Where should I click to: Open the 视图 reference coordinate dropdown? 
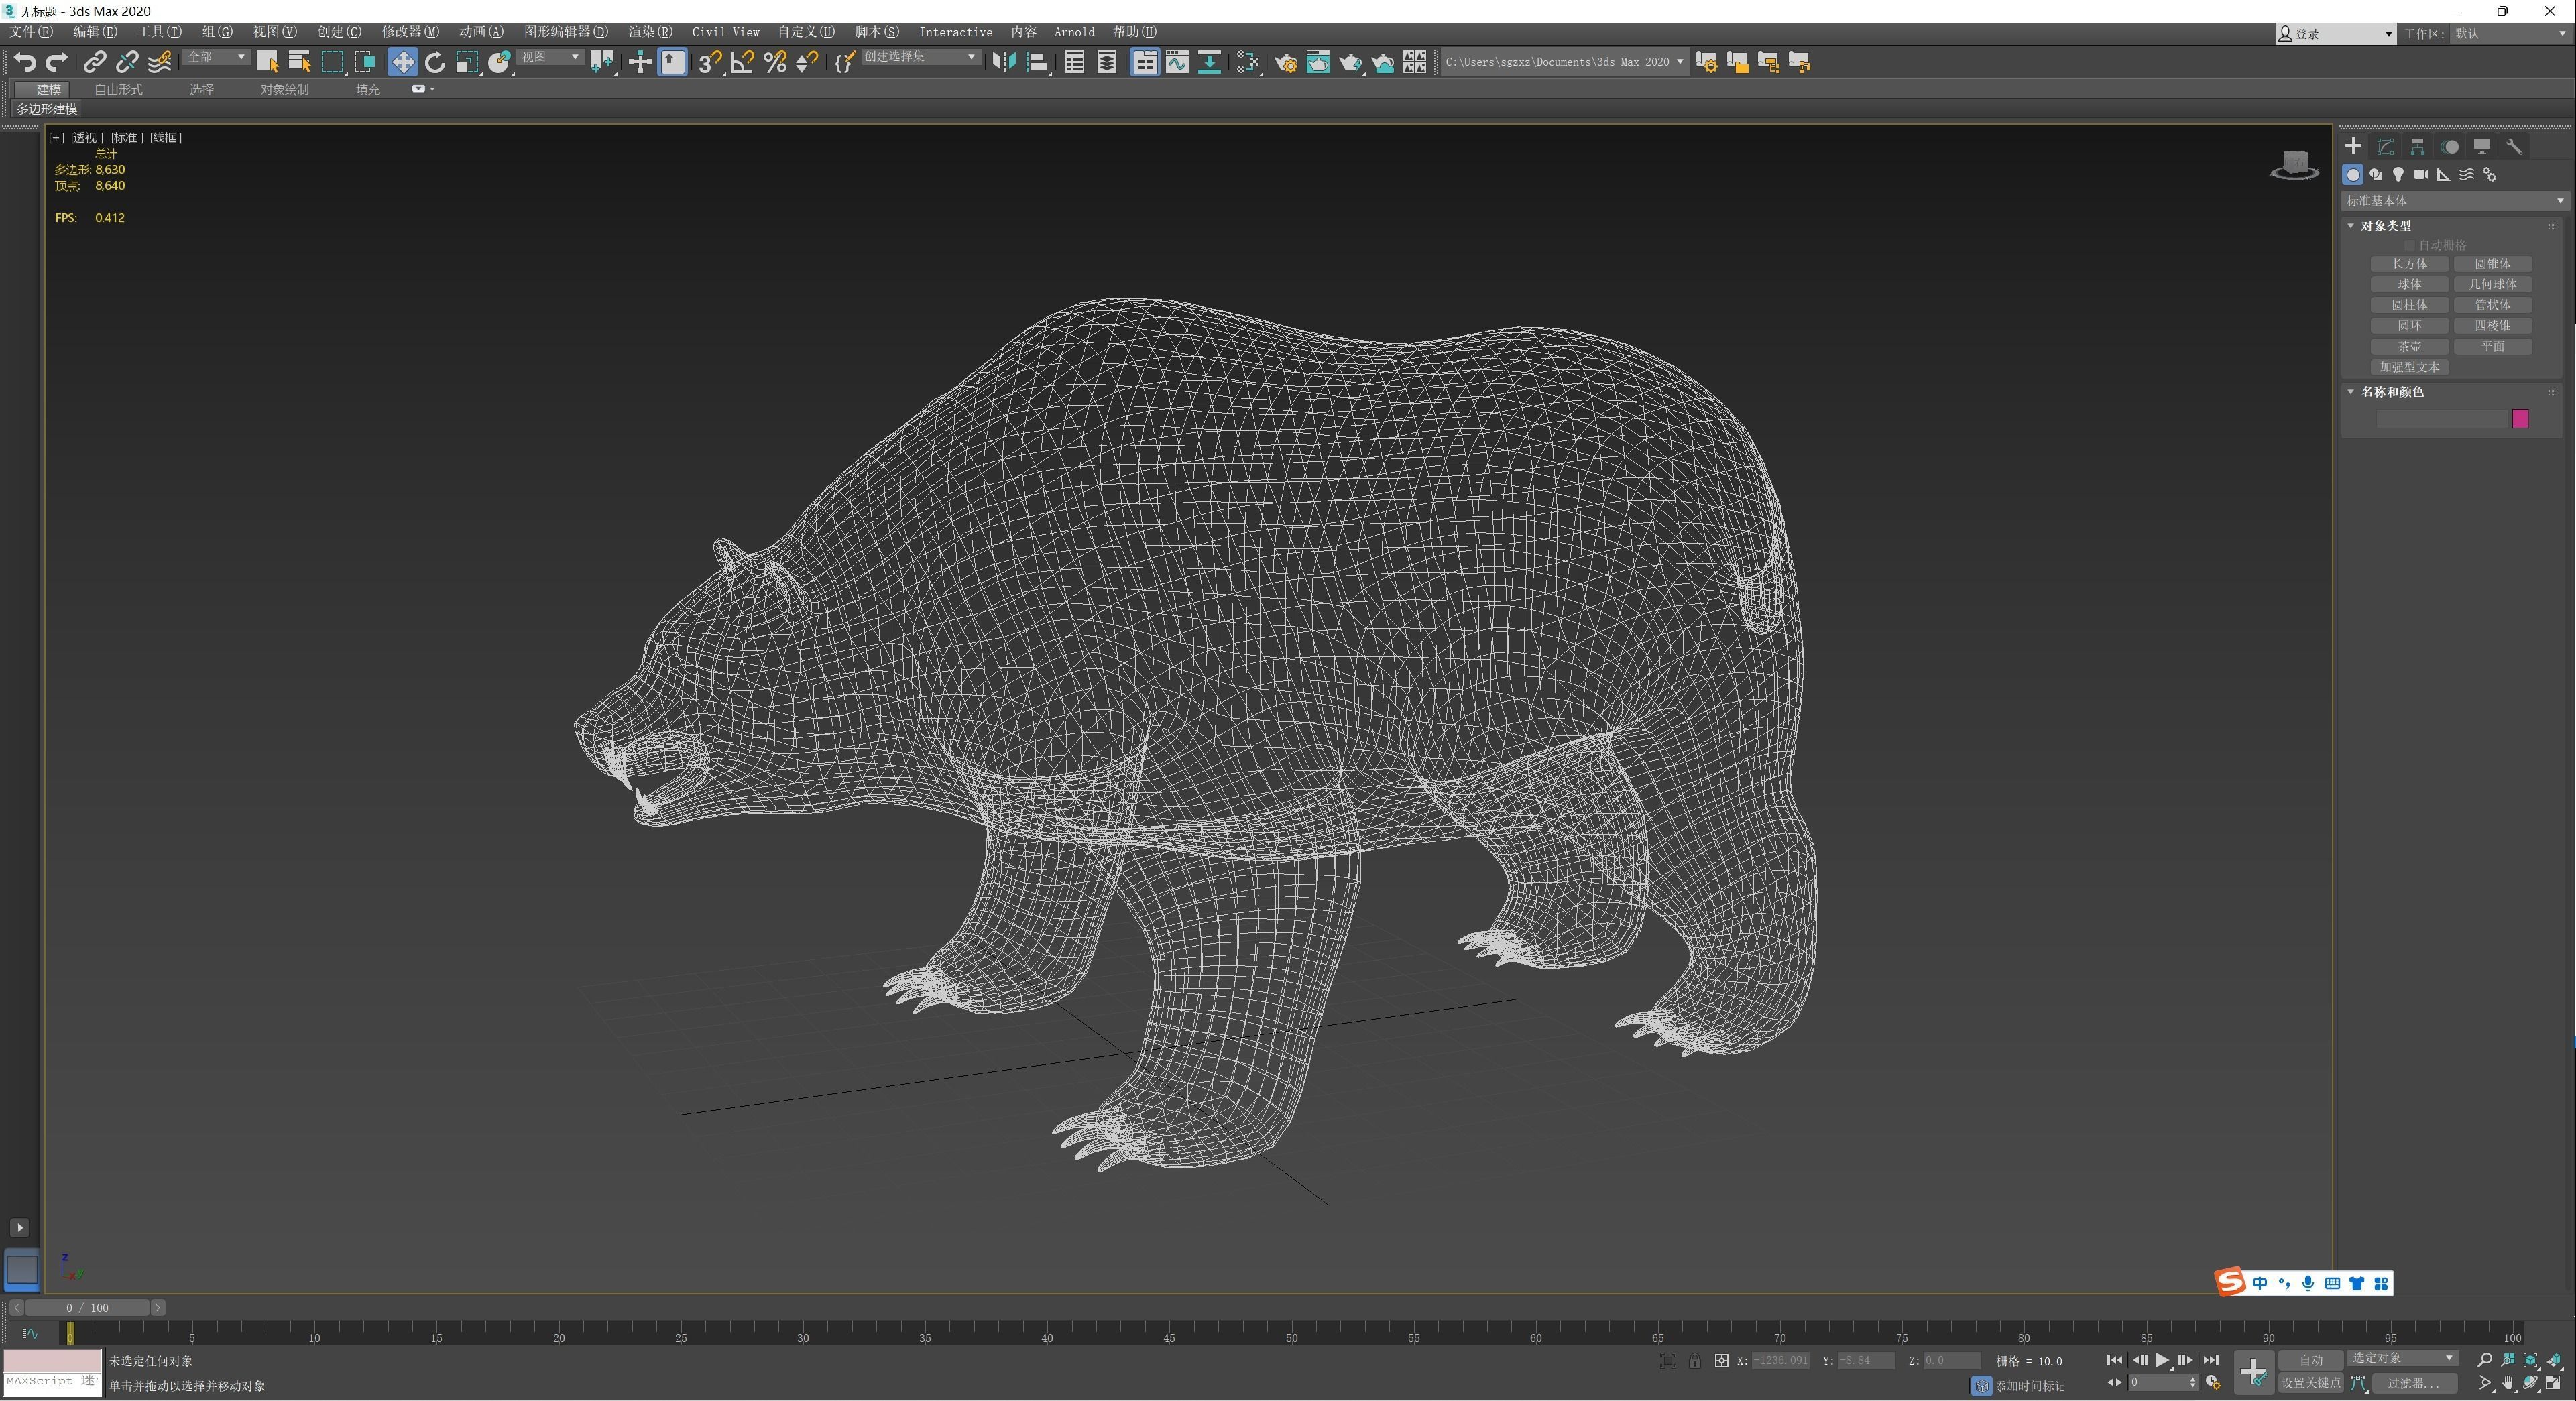point(550,57)
